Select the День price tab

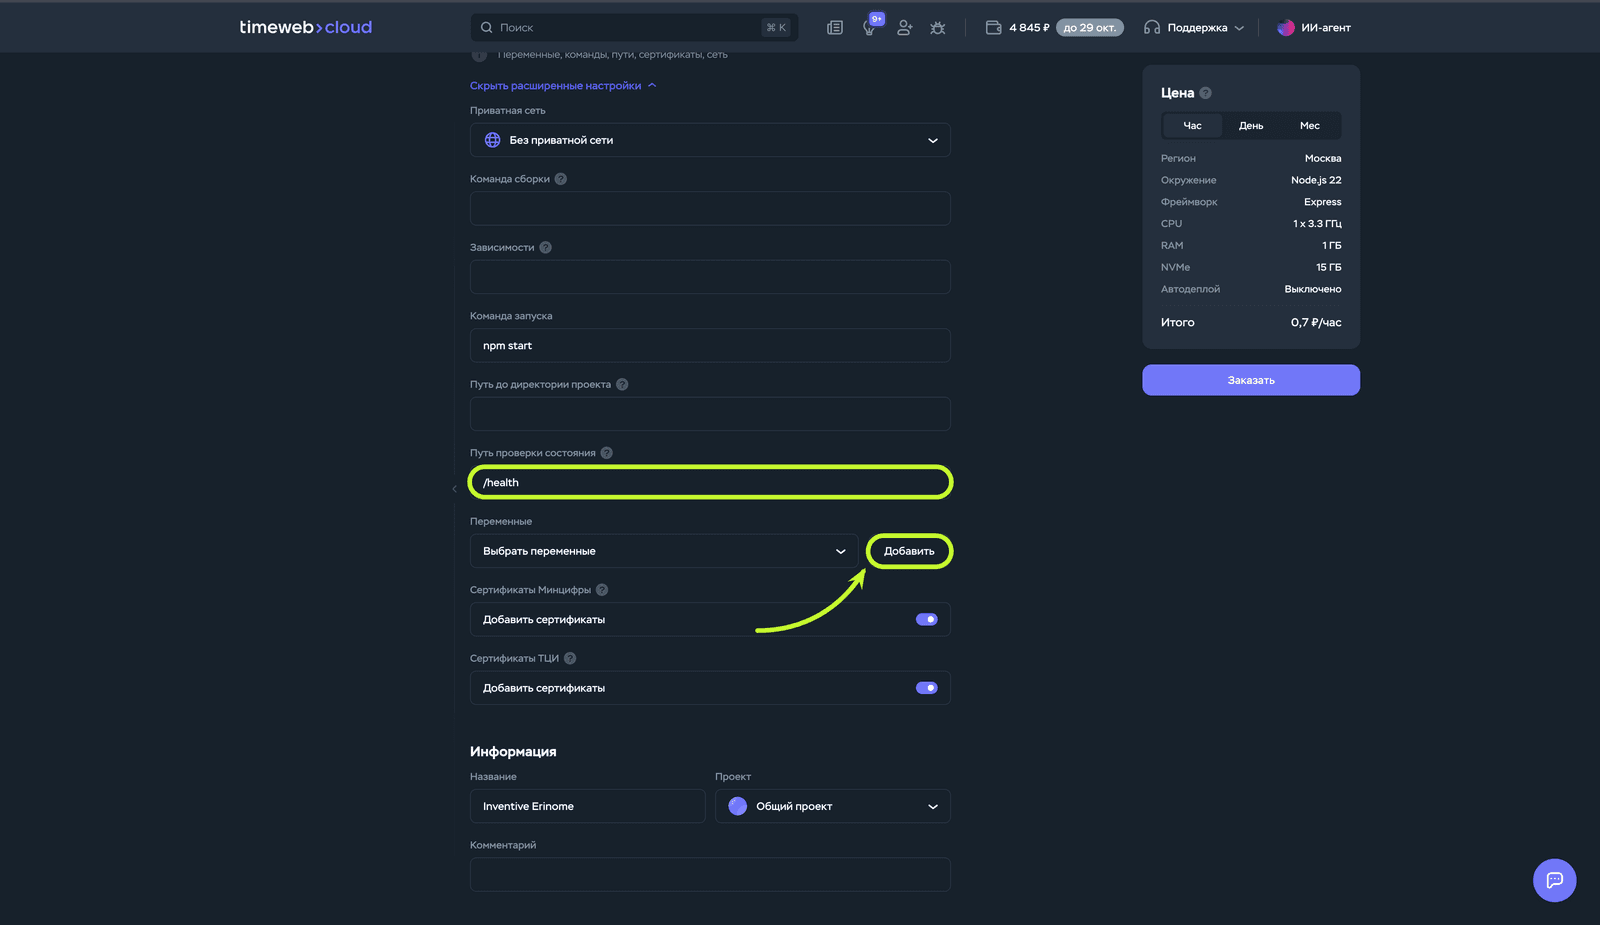click(x=1251, y=126)
